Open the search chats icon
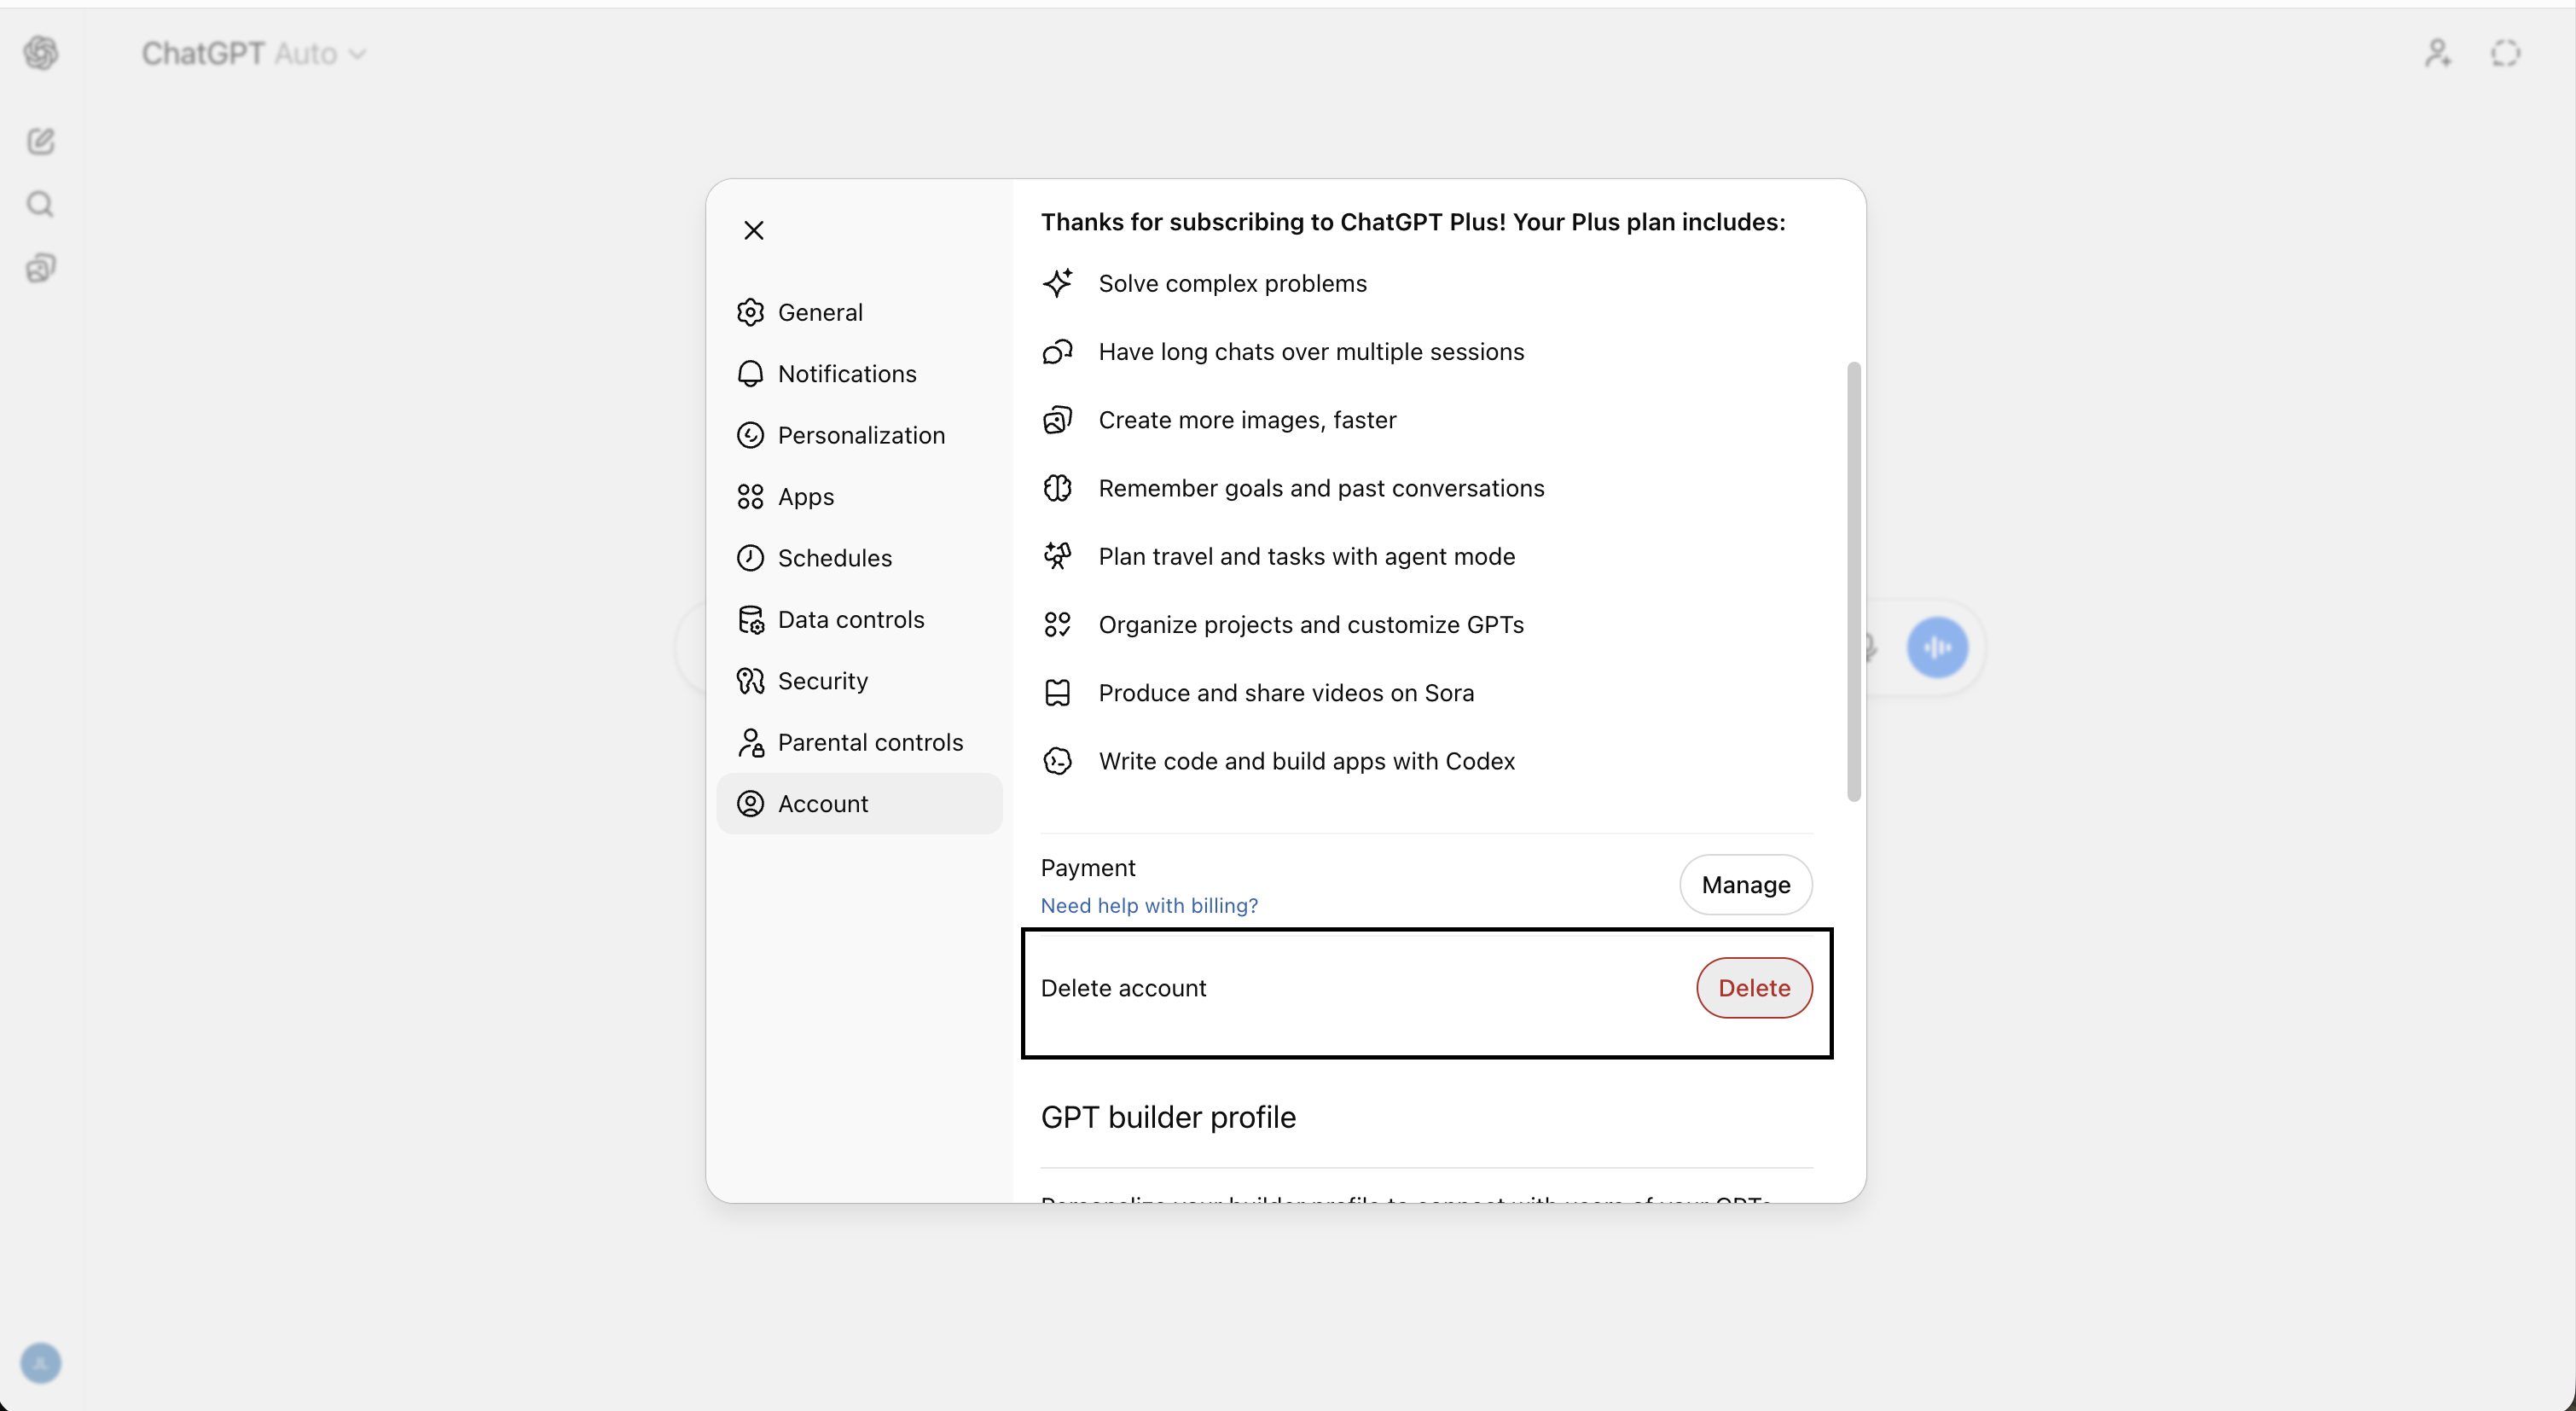 tap(41, 205)
